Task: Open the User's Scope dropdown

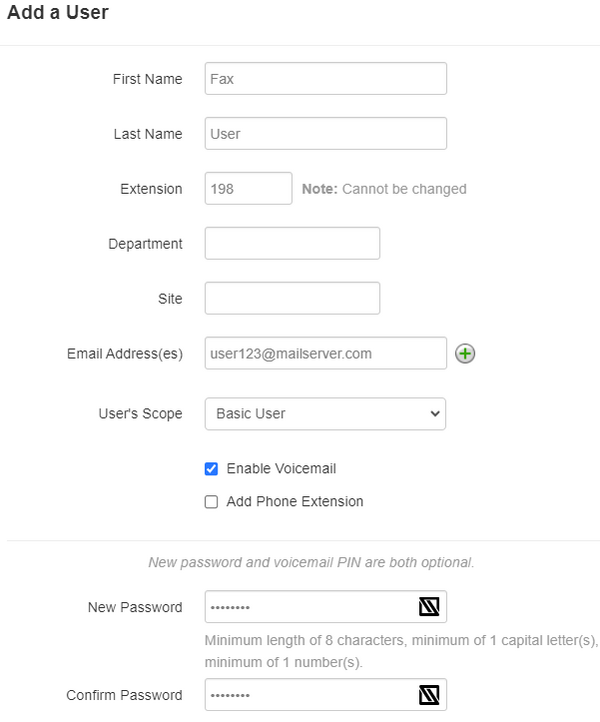Action: tap(325, 413)
